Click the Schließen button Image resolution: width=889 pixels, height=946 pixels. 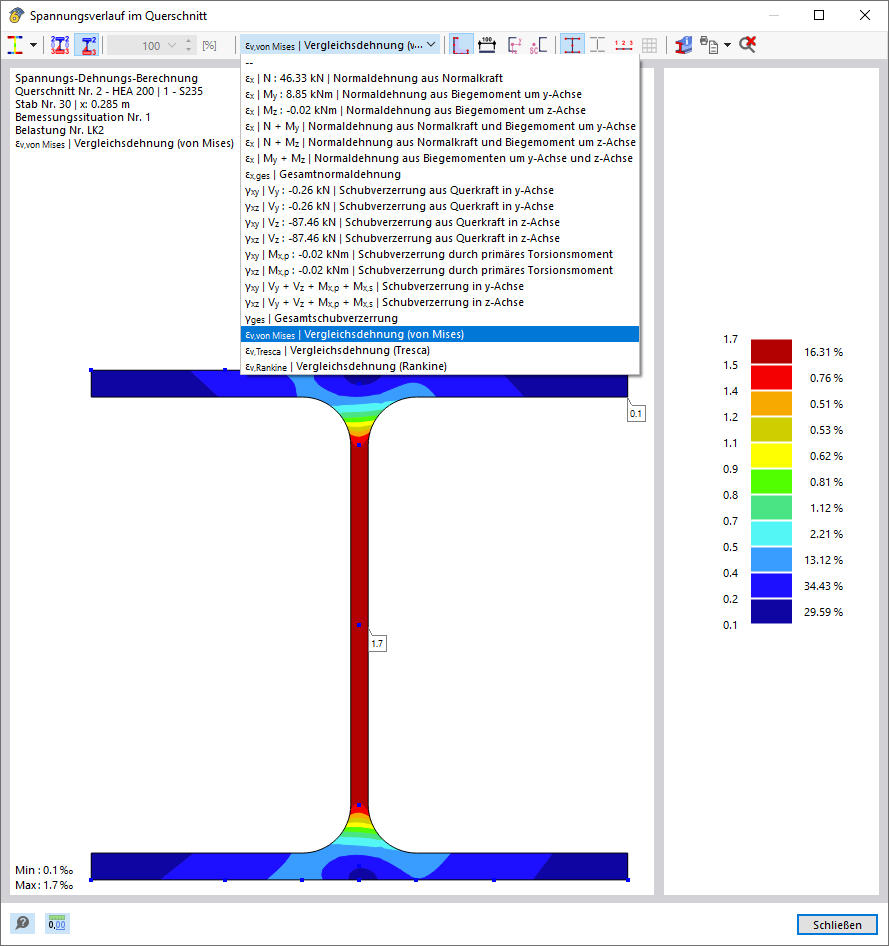tap(837, 924)
